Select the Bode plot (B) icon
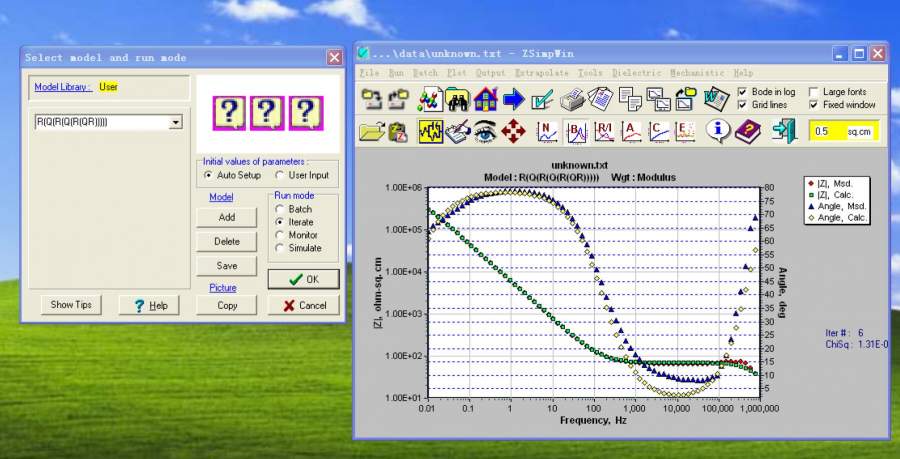900x459 pixels. point(576,131)
